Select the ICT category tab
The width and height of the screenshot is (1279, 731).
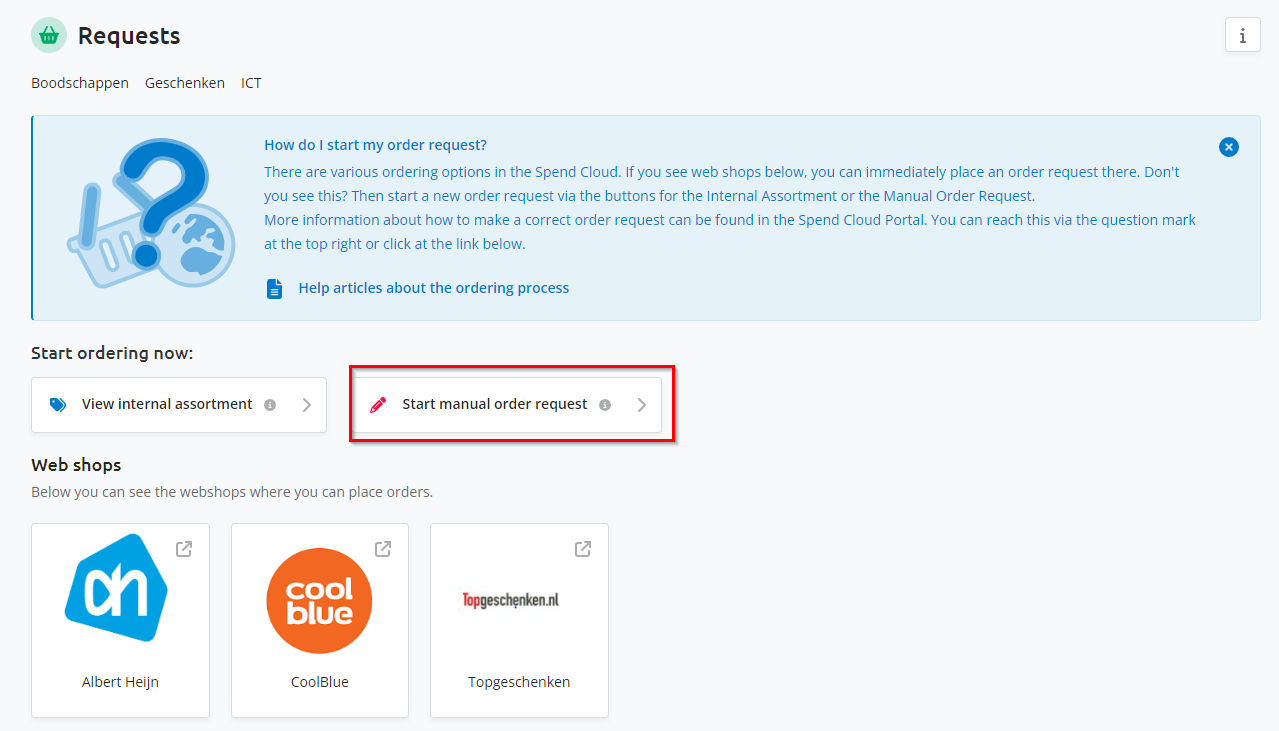point(251,83)
